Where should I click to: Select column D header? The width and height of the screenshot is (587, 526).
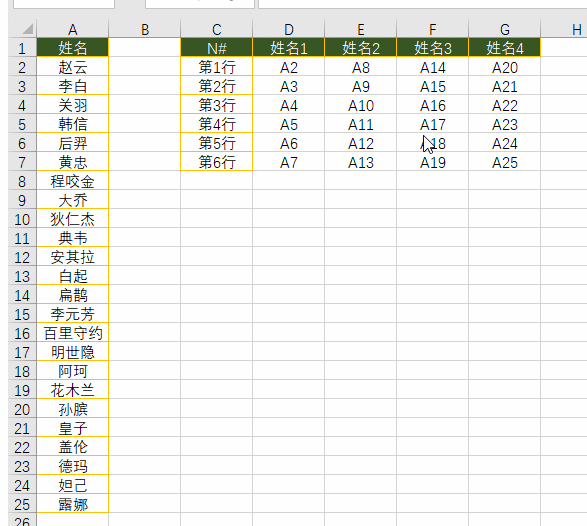(x=288, y=29)
